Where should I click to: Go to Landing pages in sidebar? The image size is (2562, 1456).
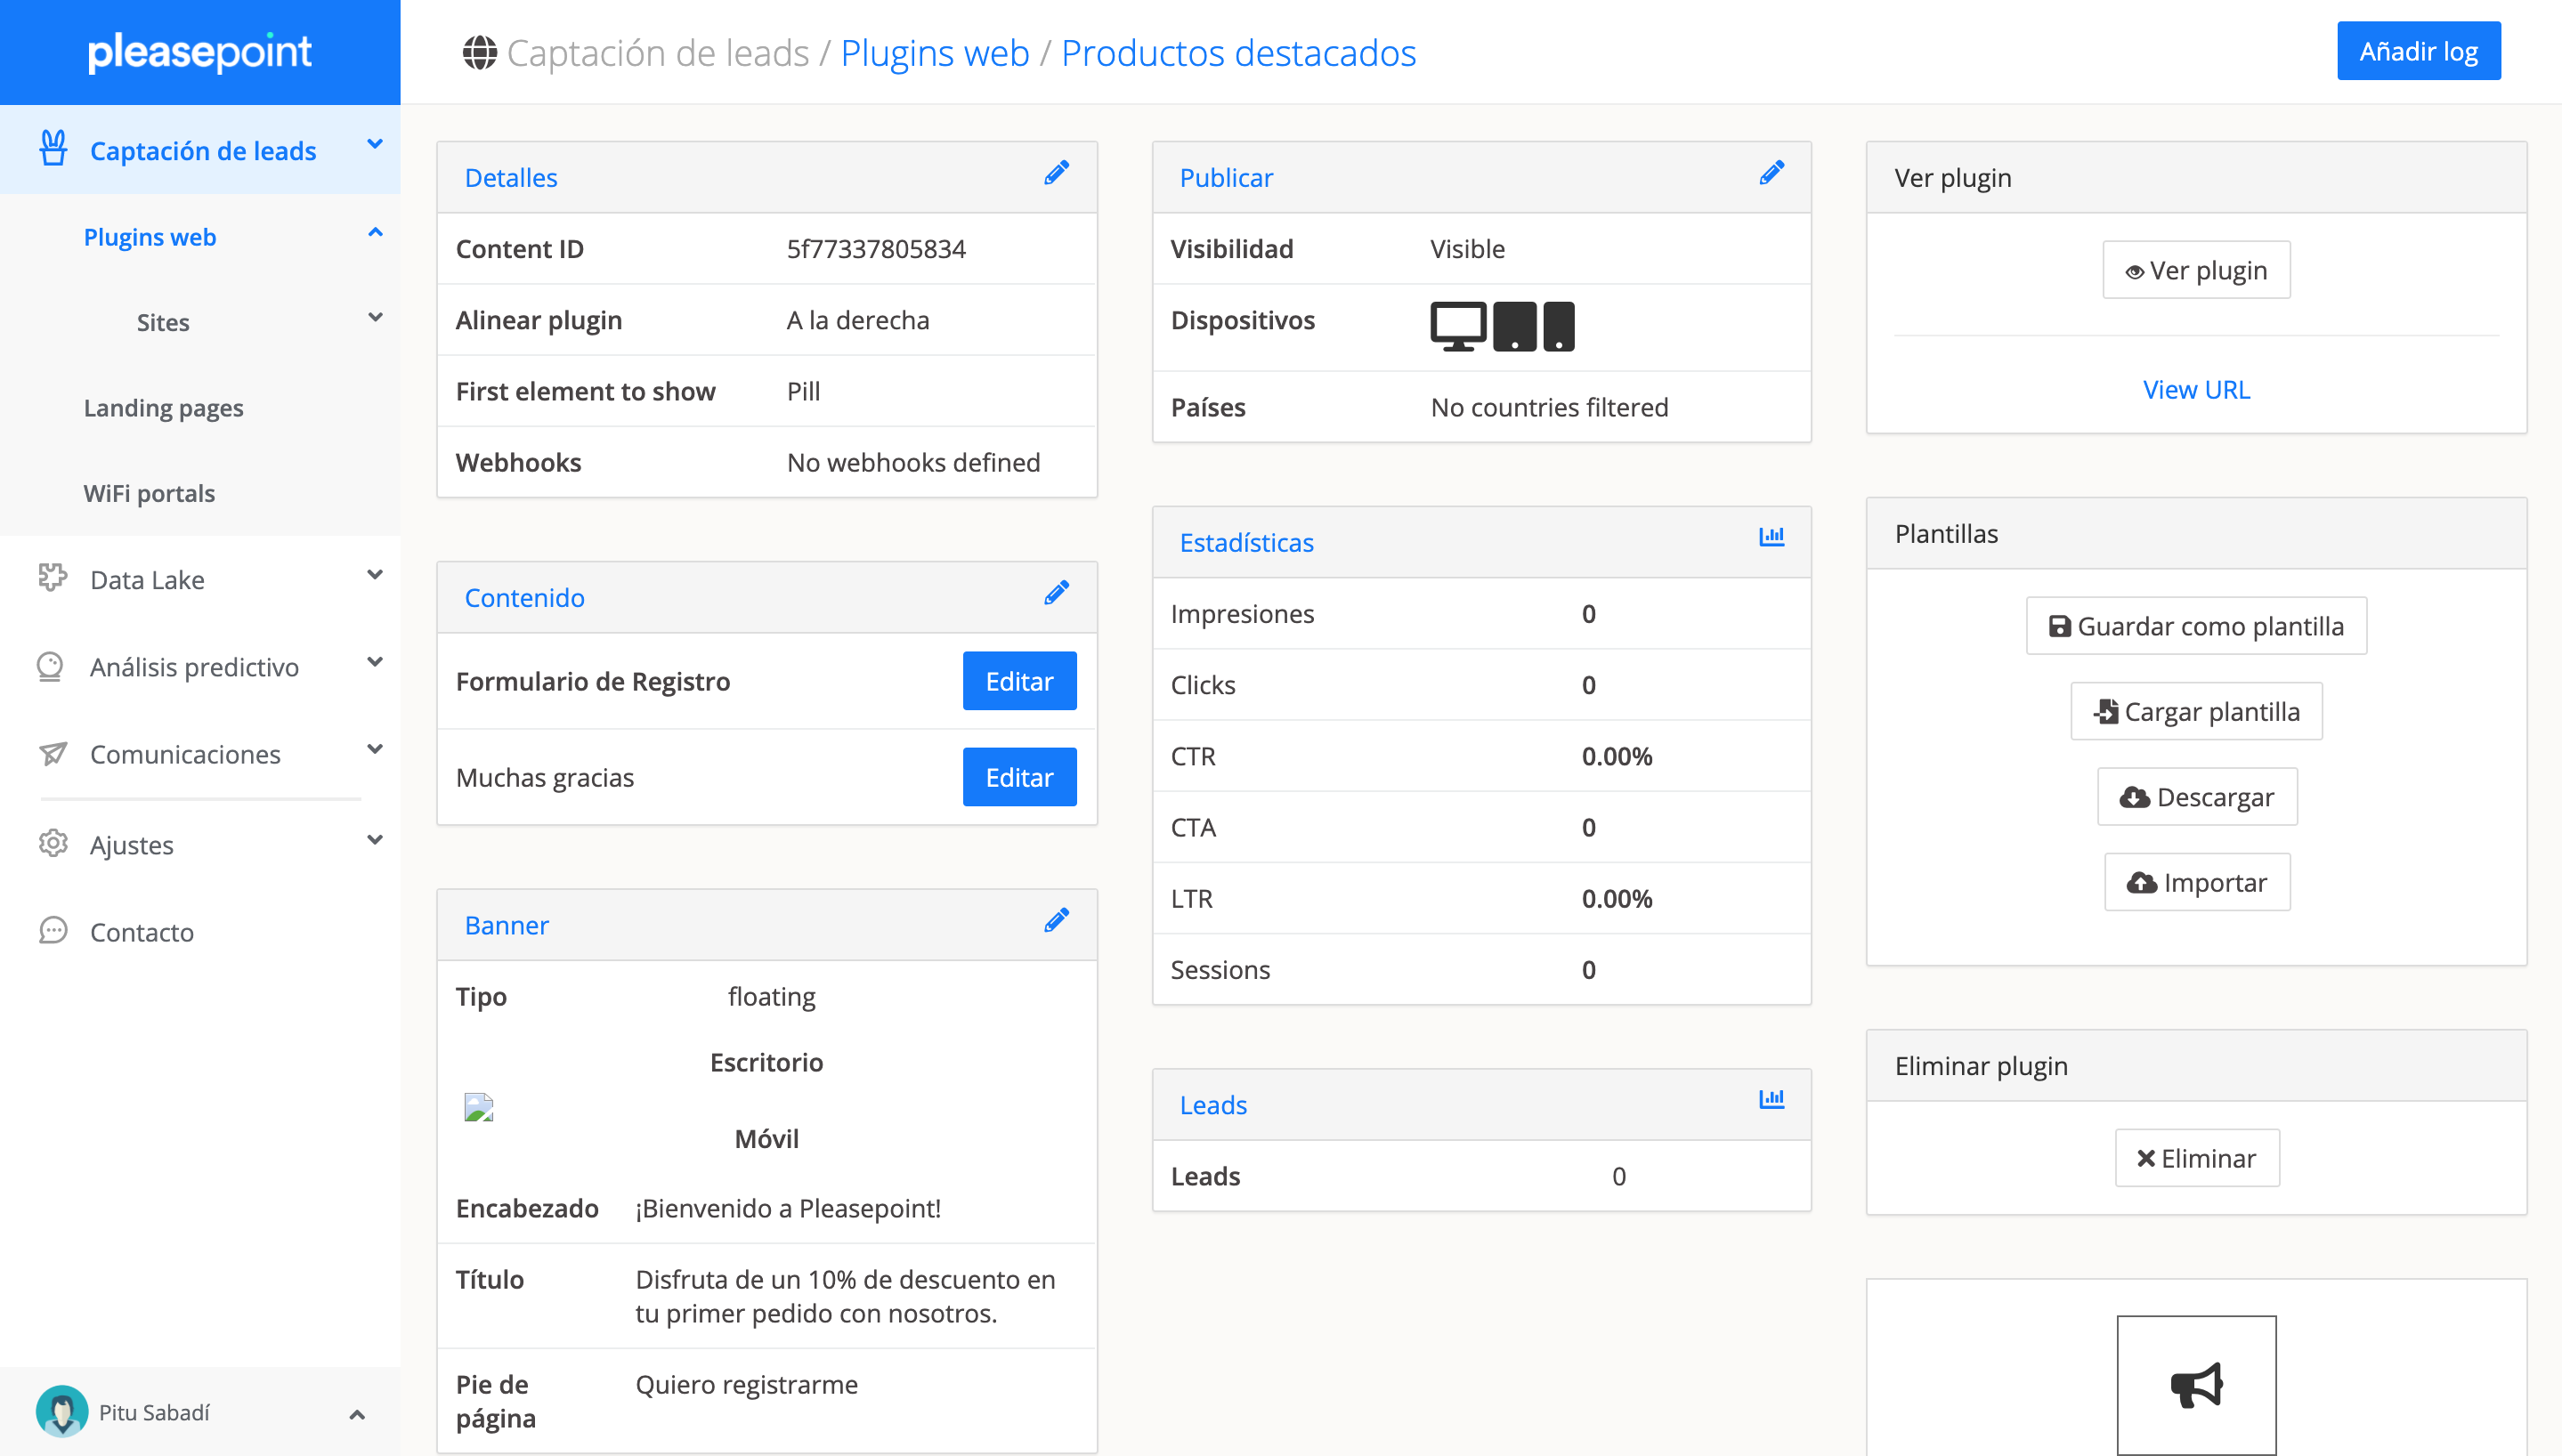coord(163,408)
